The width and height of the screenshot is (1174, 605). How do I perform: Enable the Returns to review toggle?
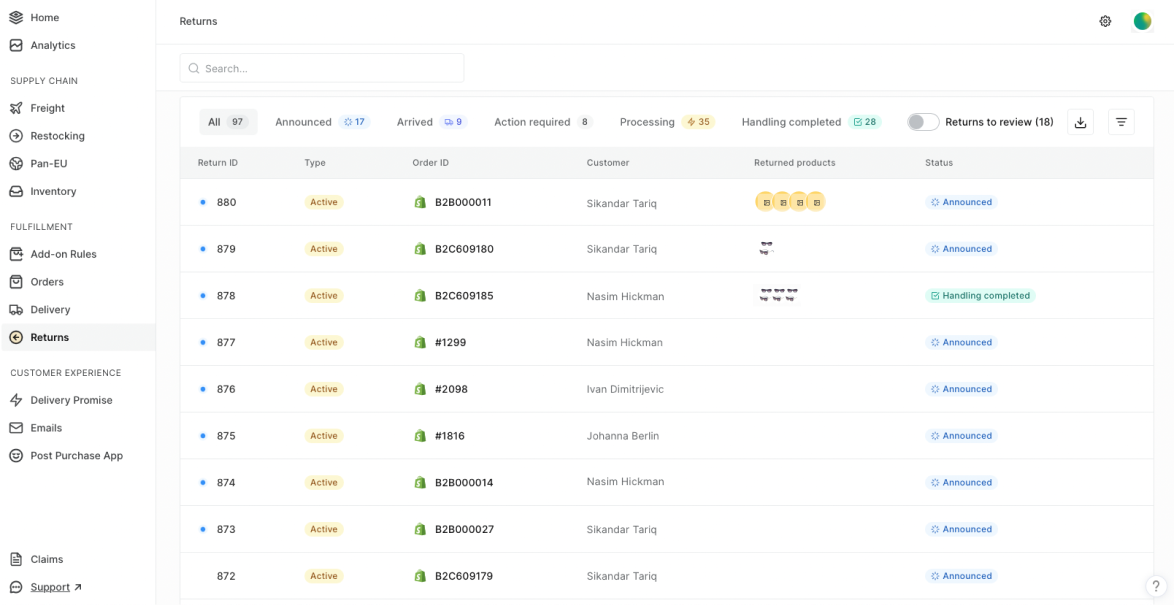coord(922,121)
